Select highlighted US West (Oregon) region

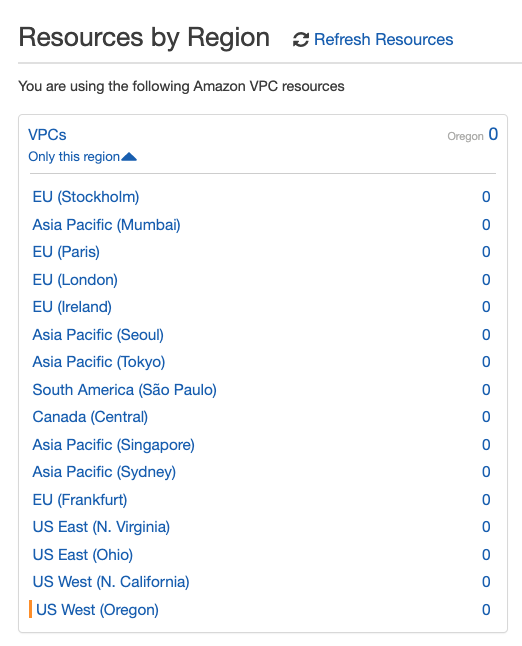pos(97,610)
